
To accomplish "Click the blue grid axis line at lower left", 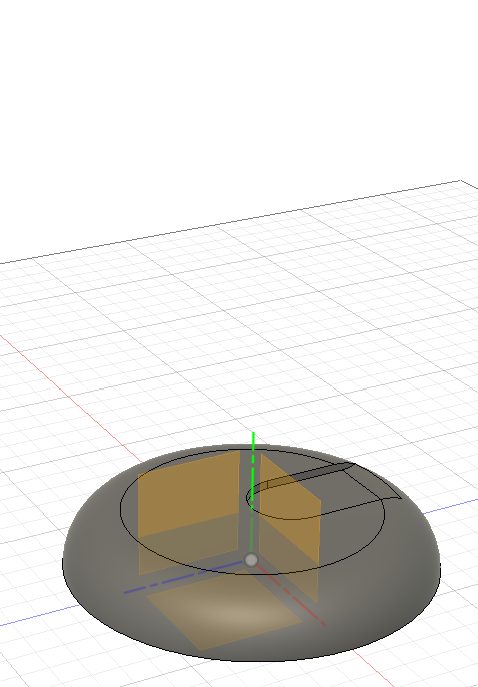I will (39, 615).
